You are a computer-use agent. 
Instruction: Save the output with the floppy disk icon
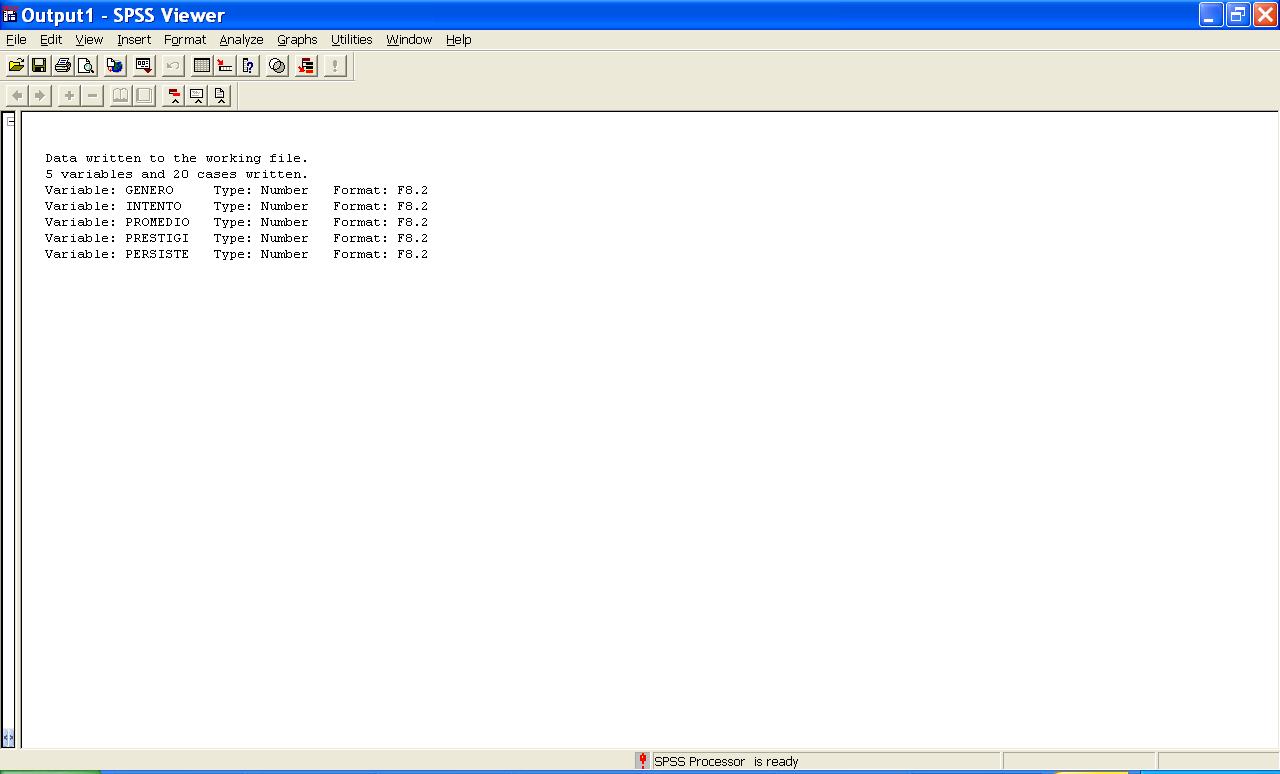tap(39, 66)
